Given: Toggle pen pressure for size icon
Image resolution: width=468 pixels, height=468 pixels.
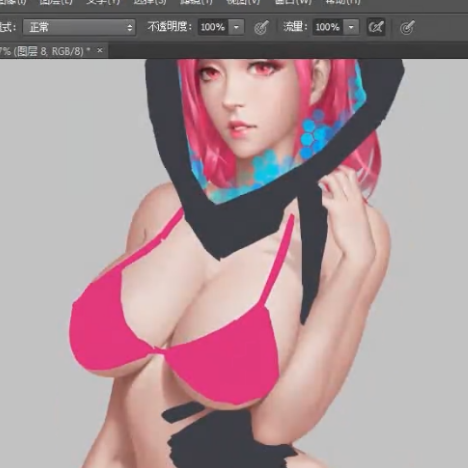Looking at the screenshot, I should click(x=407, y=27).
